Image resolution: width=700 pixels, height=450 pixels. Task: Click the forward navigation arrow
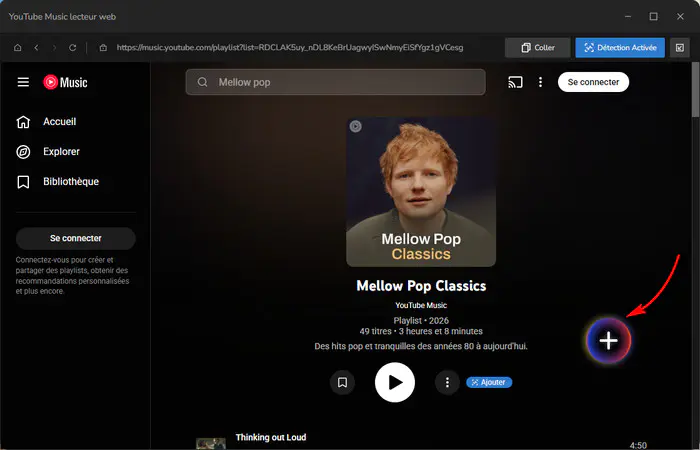click(54, 48)
